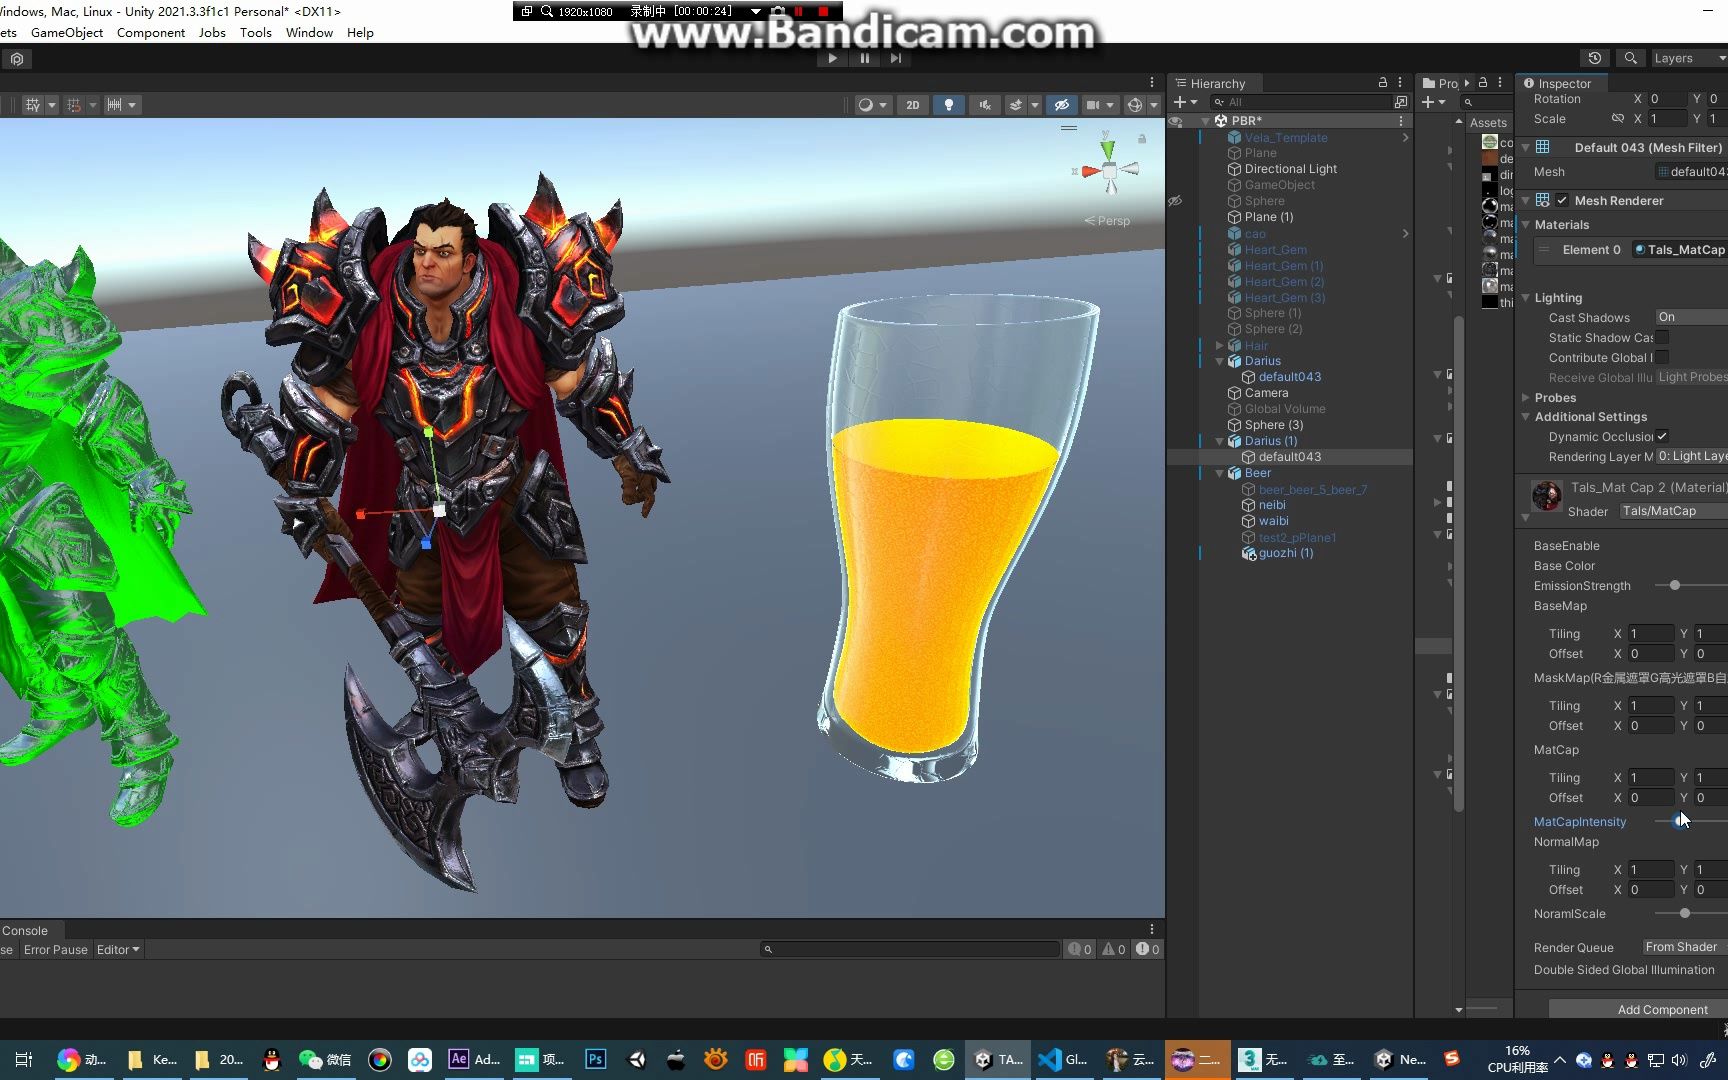Open the Layers dropdown
The width and height of the screenshot is (1728, 1080).
(1688, 58)
